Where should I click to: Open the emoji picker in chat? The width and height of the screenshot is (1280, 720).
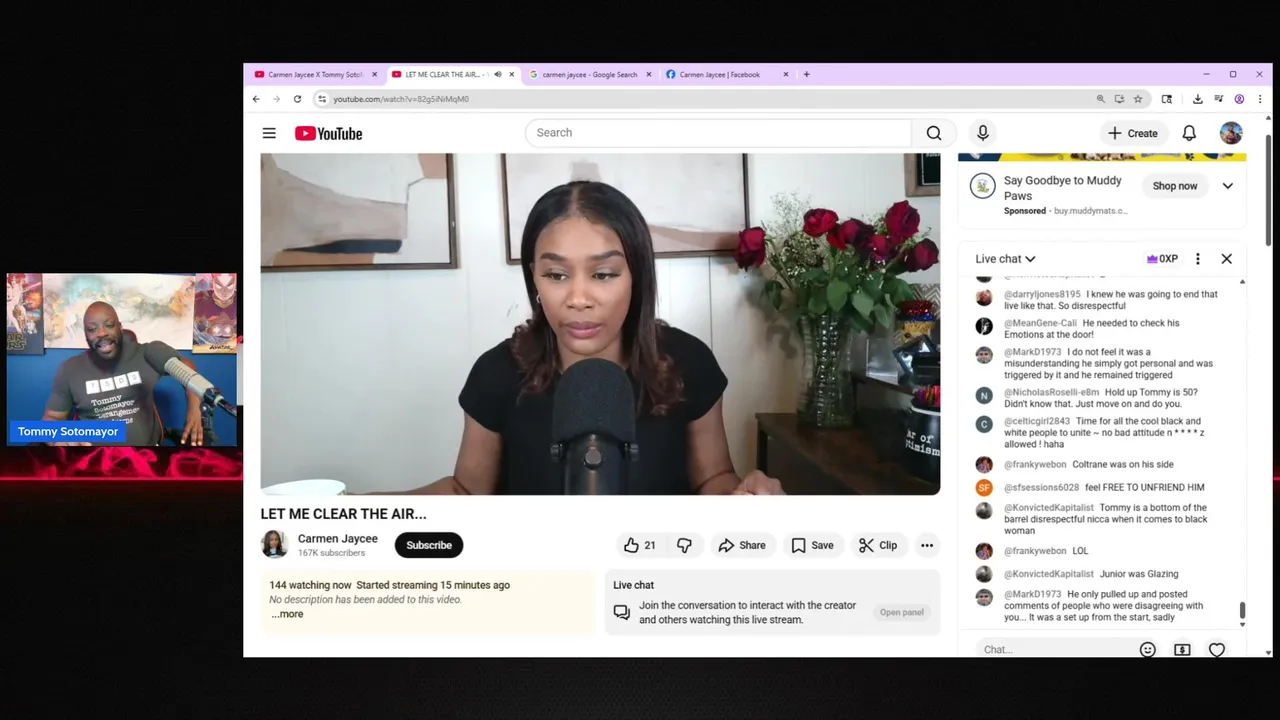(1148, 650)
